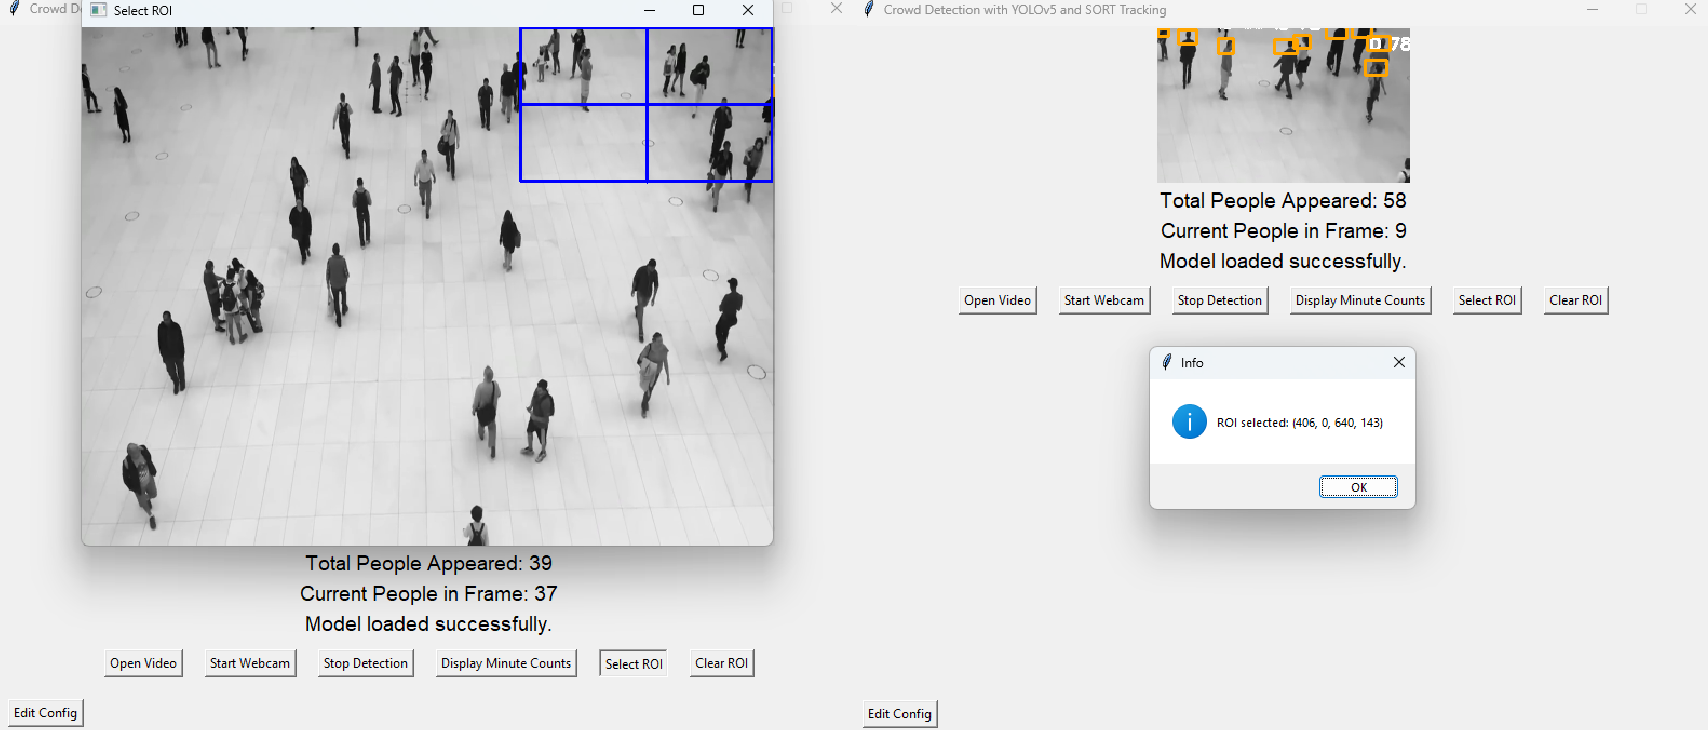Click 'Current People in Frame: 9' label

point(1283,231)
